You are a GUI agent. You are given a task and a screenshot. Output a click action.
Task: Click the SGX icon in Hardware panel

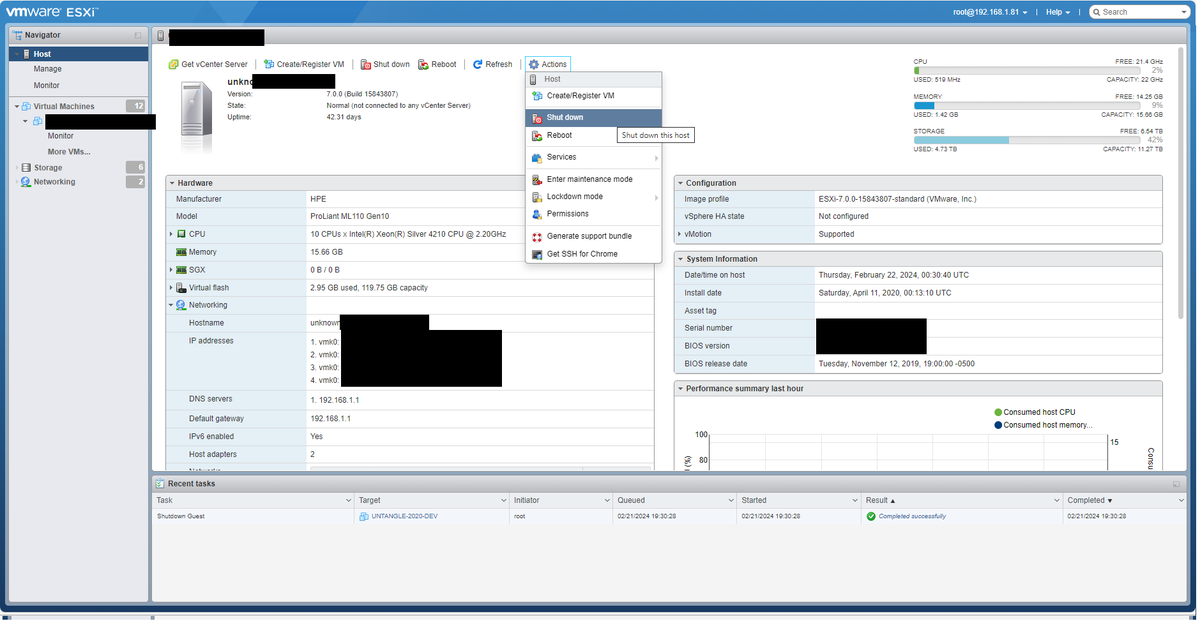coord(181,270)
